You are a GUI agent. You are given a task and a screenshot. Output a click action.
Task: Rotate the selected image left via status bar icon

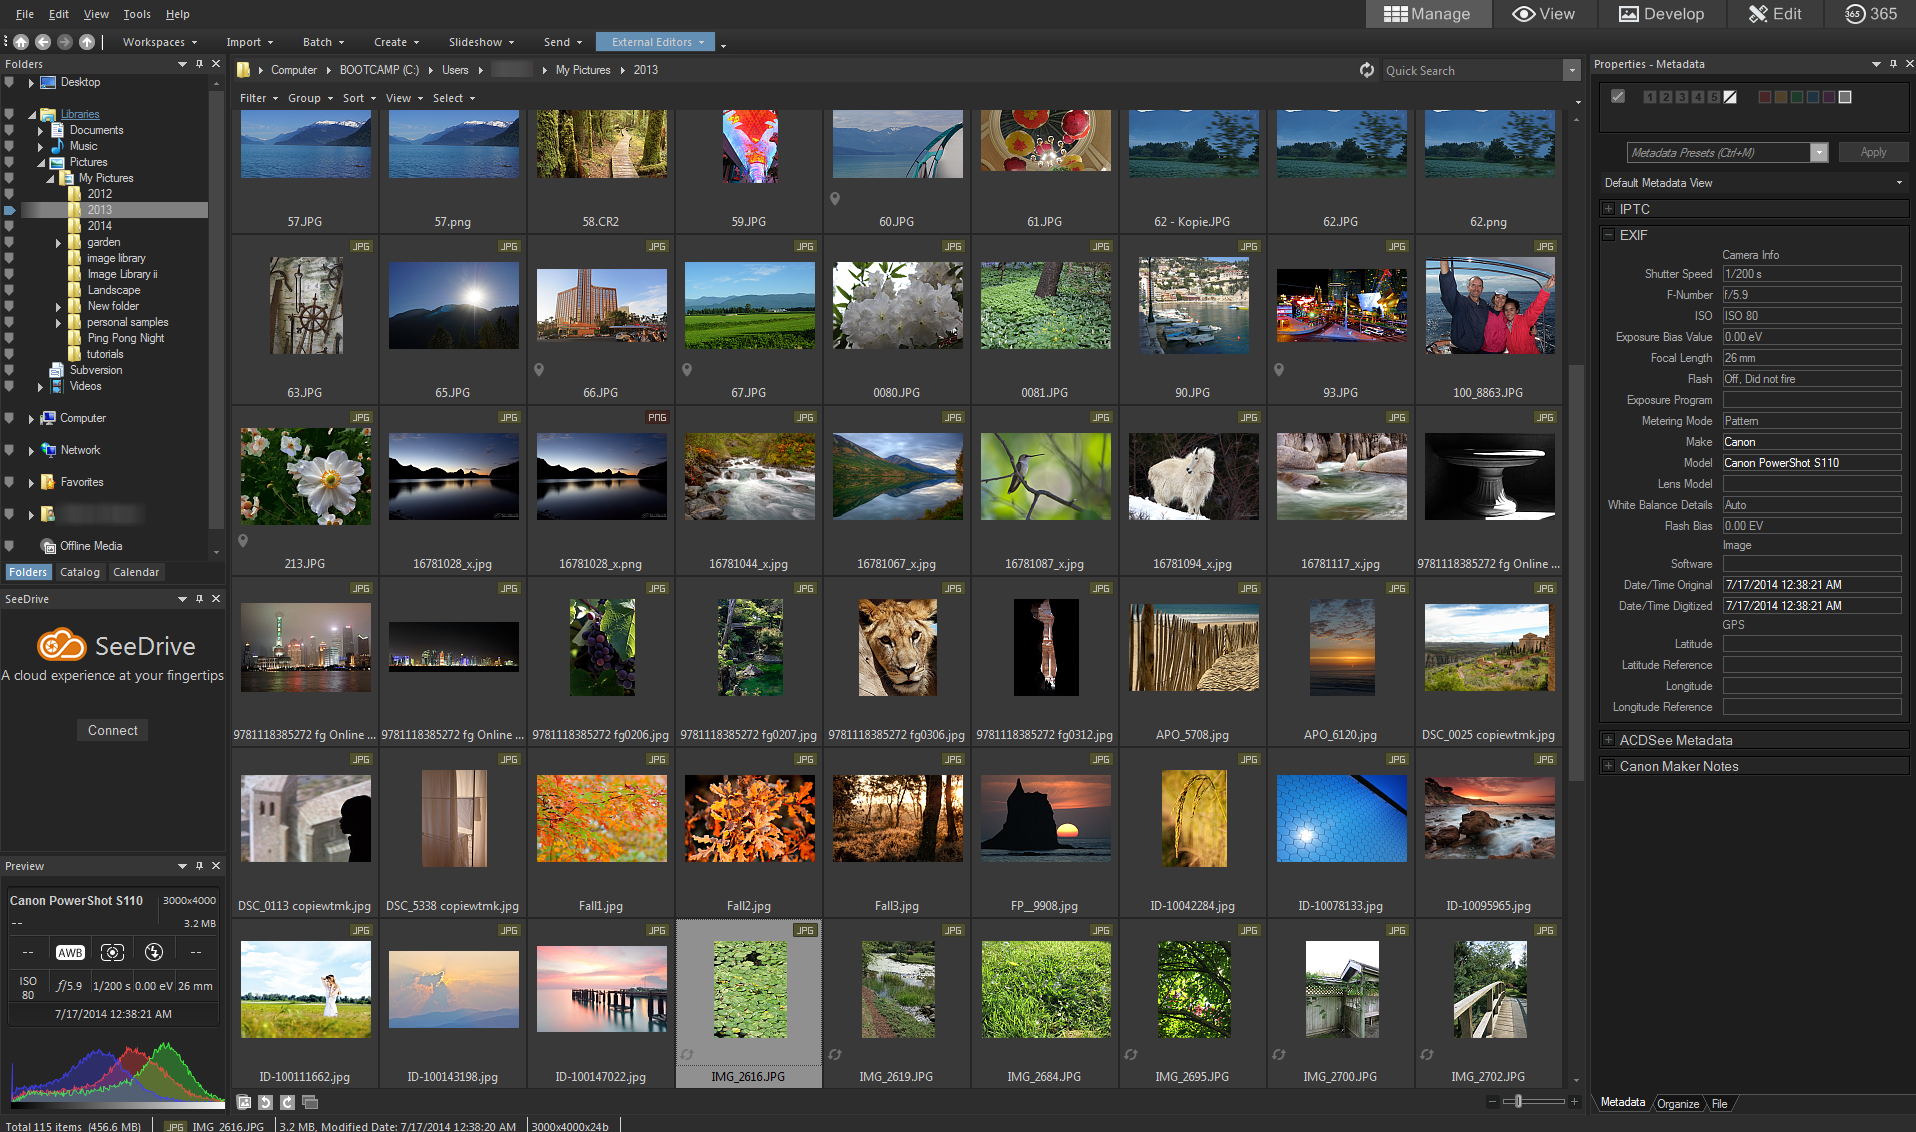pos(265,1102)
